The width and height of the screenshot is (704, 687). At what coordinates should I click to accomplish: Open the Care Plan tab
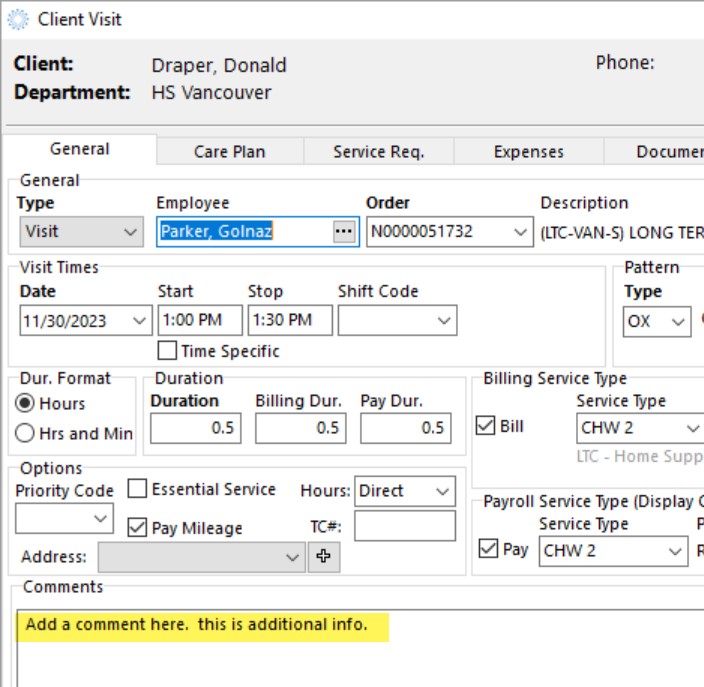pyautogui.click(x=229, y=152)
